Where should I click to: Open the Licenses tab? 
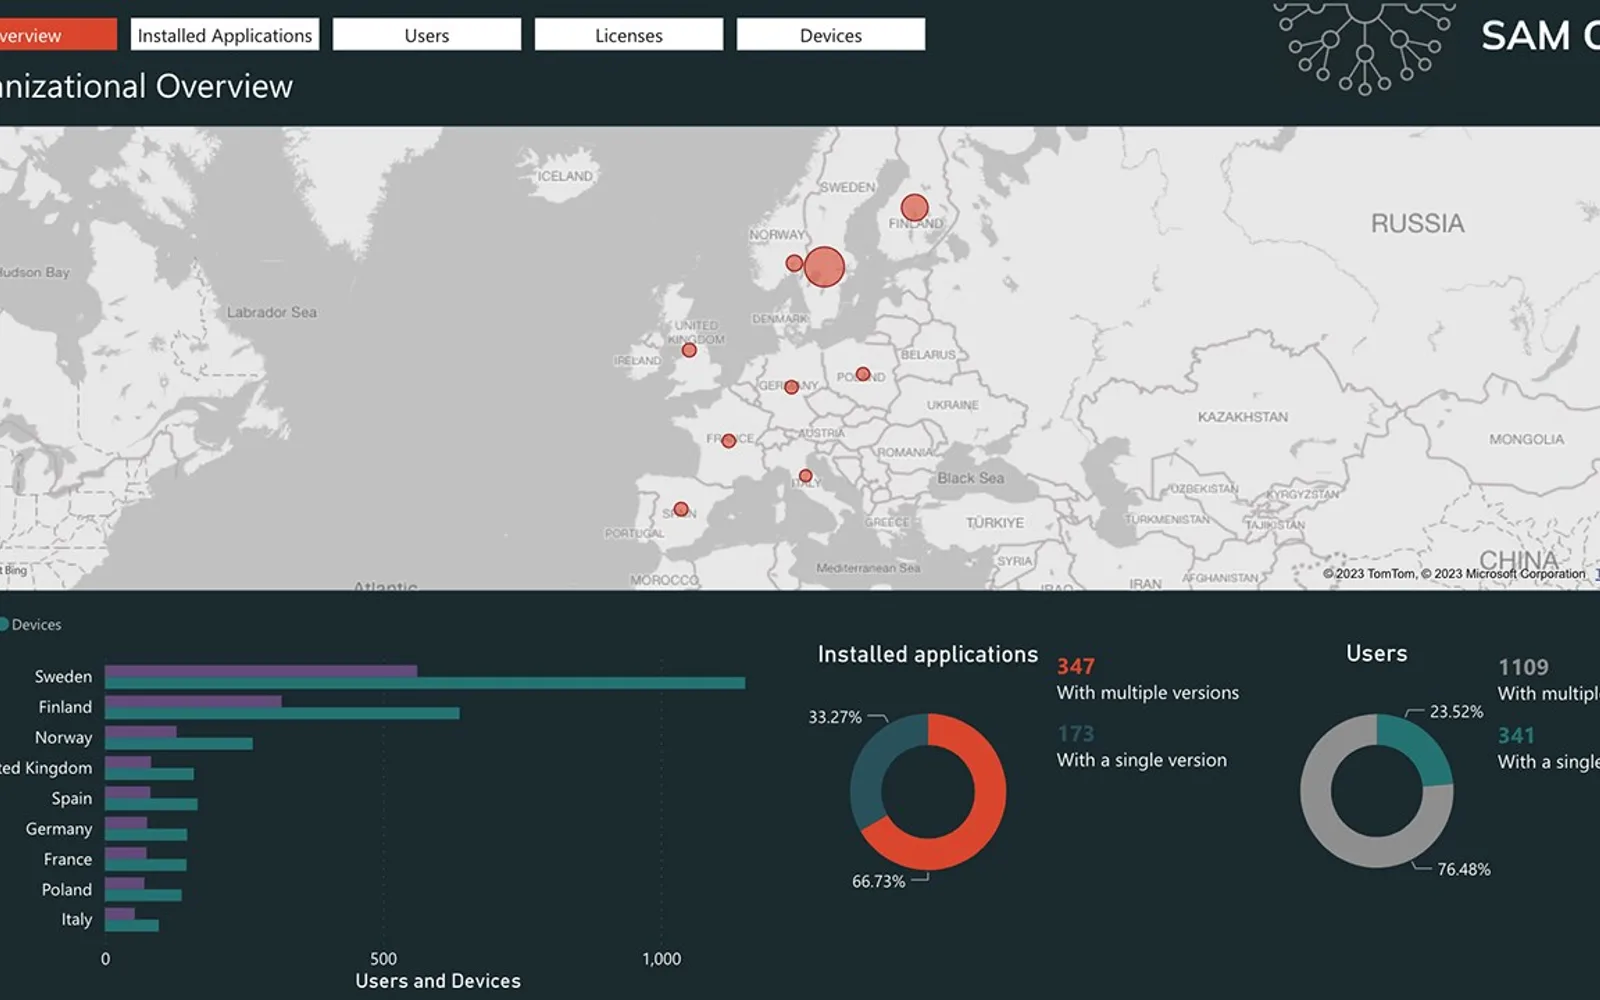(x=629, y=35)
